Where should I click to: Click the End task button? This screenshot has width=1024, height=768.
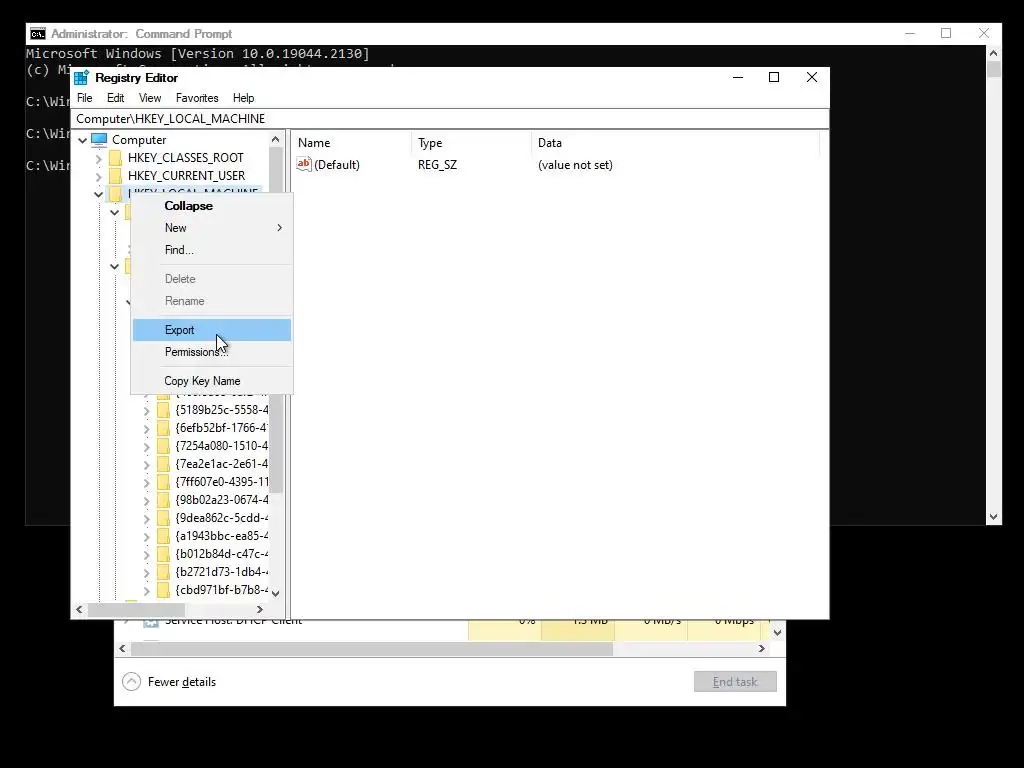[x=735, y=682]
